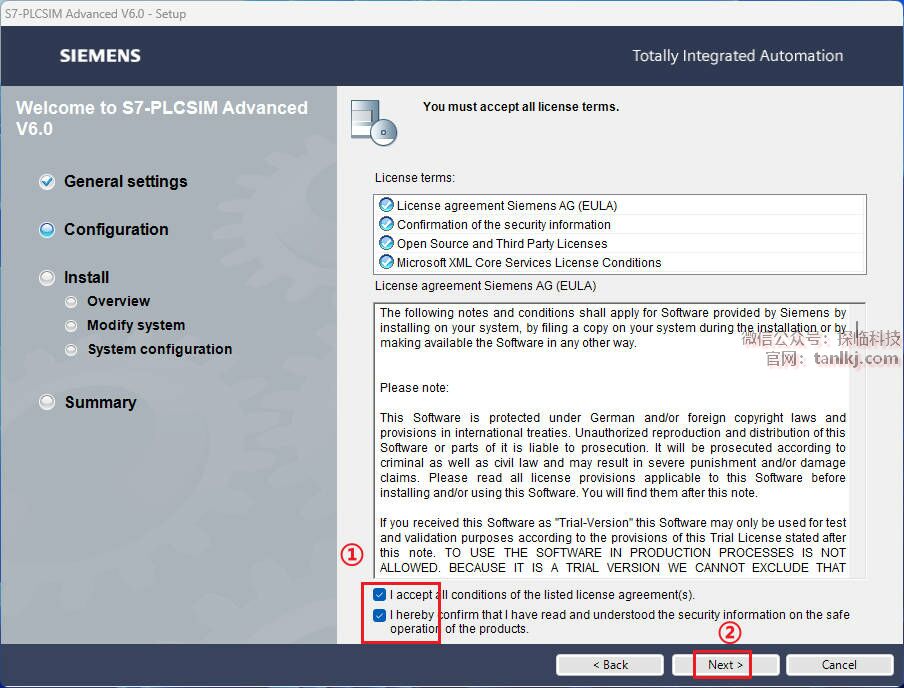Click the Welcome to S7-PLCSIM Advanced V6.0 heading

tap(162, 118)
